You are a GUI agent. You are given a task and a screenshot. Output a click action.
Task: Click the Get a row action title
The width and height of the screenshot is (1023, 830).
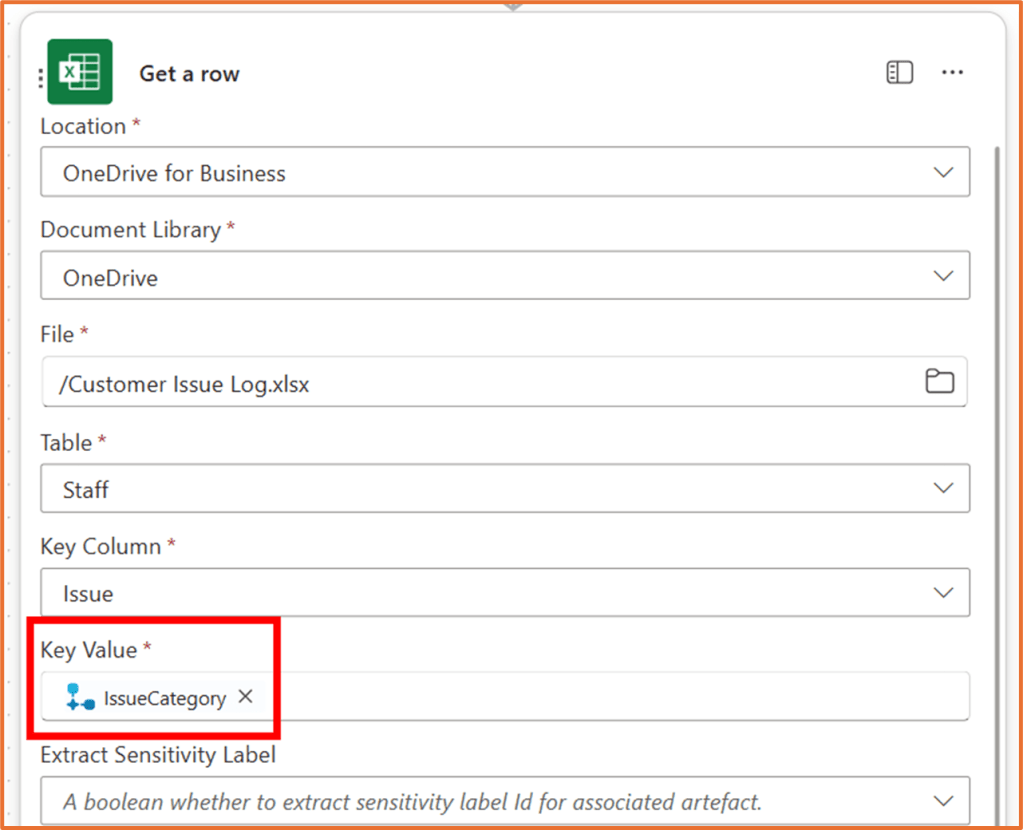(189, 72)
